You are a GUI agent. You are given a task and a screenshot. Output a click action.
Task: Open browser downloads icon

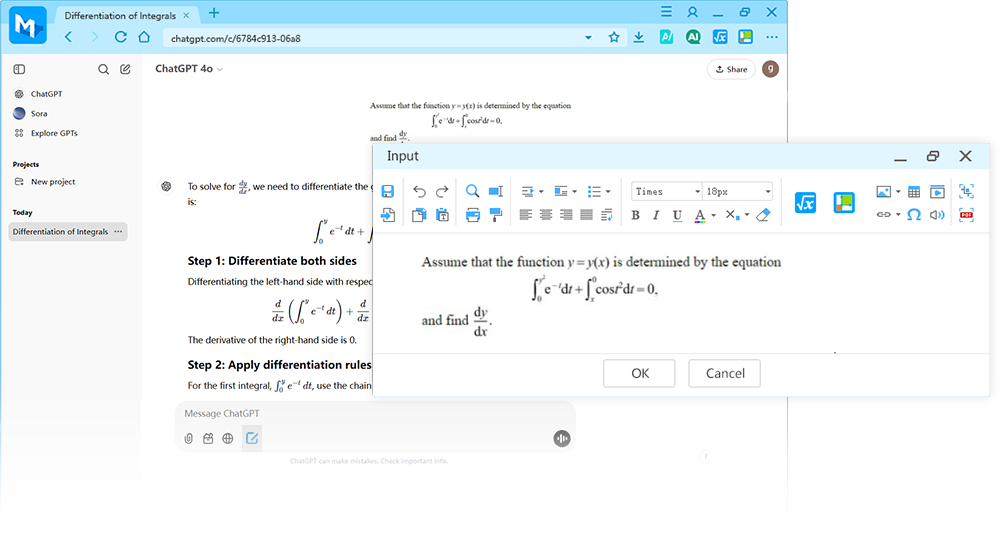[x=638, y=38]
